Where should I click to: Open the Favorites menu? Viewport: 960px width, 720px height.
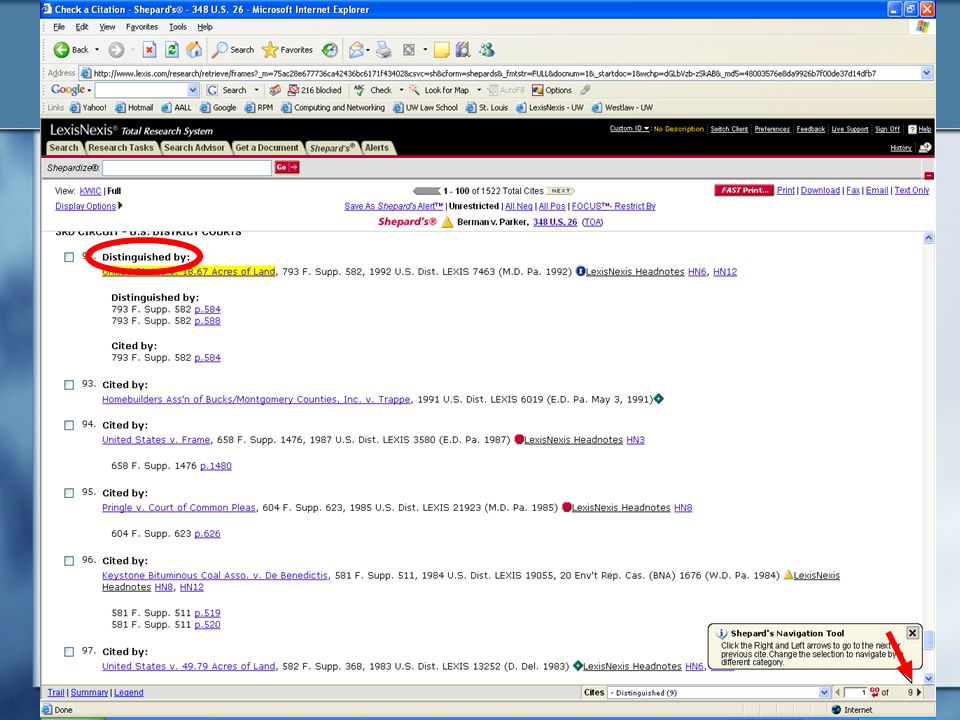coord(141,27)
